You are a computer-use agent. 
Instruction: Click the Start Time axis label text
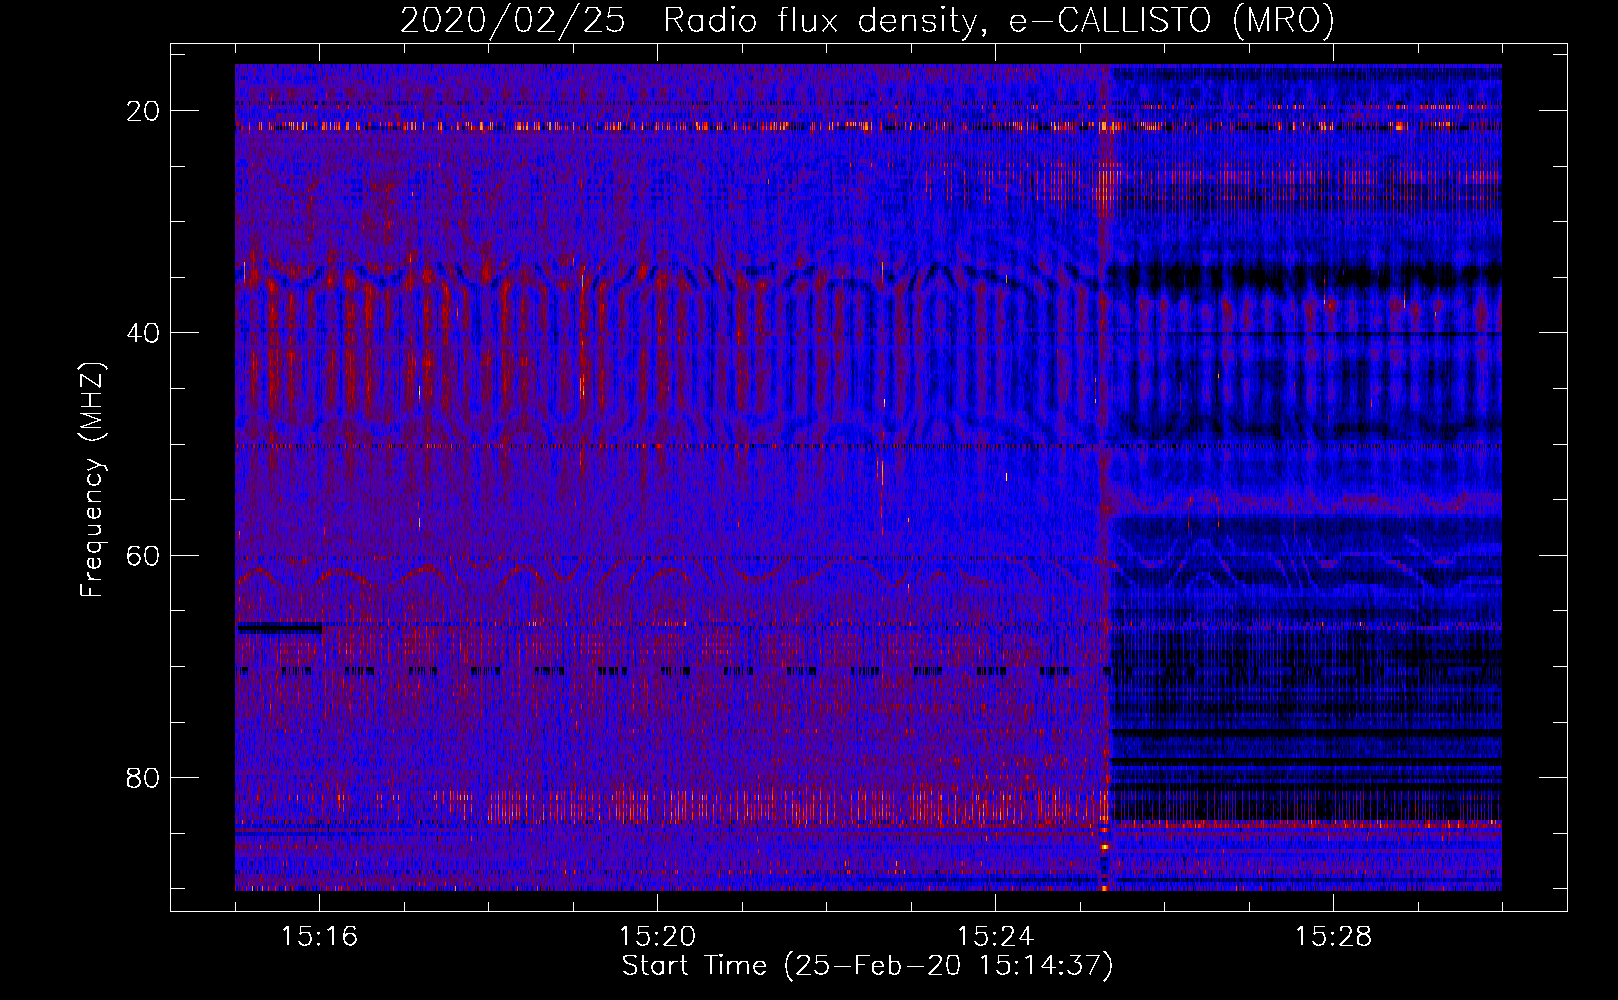pyautogui.click(x=867, y=966)
